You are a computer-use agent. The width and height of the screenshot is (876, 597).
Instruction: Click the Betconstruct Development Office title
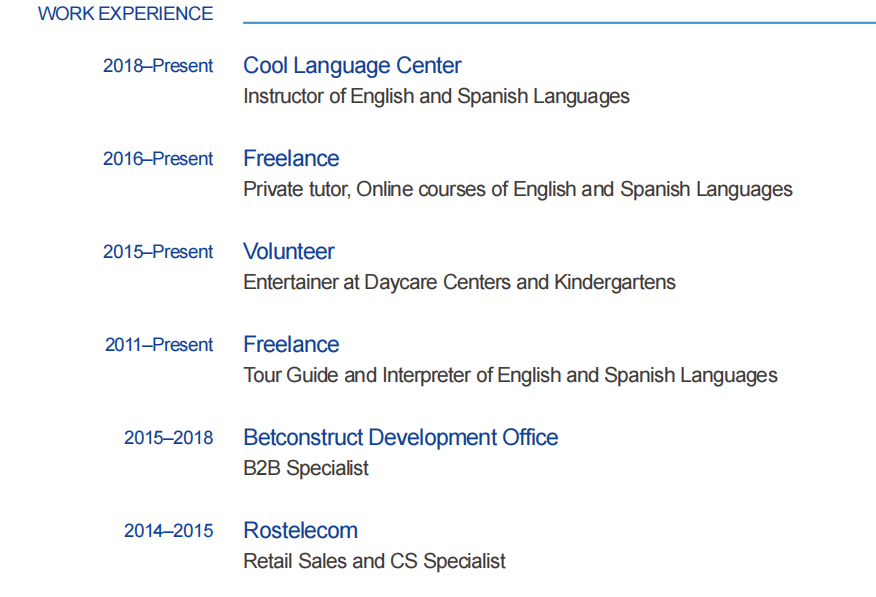[400, 438]
